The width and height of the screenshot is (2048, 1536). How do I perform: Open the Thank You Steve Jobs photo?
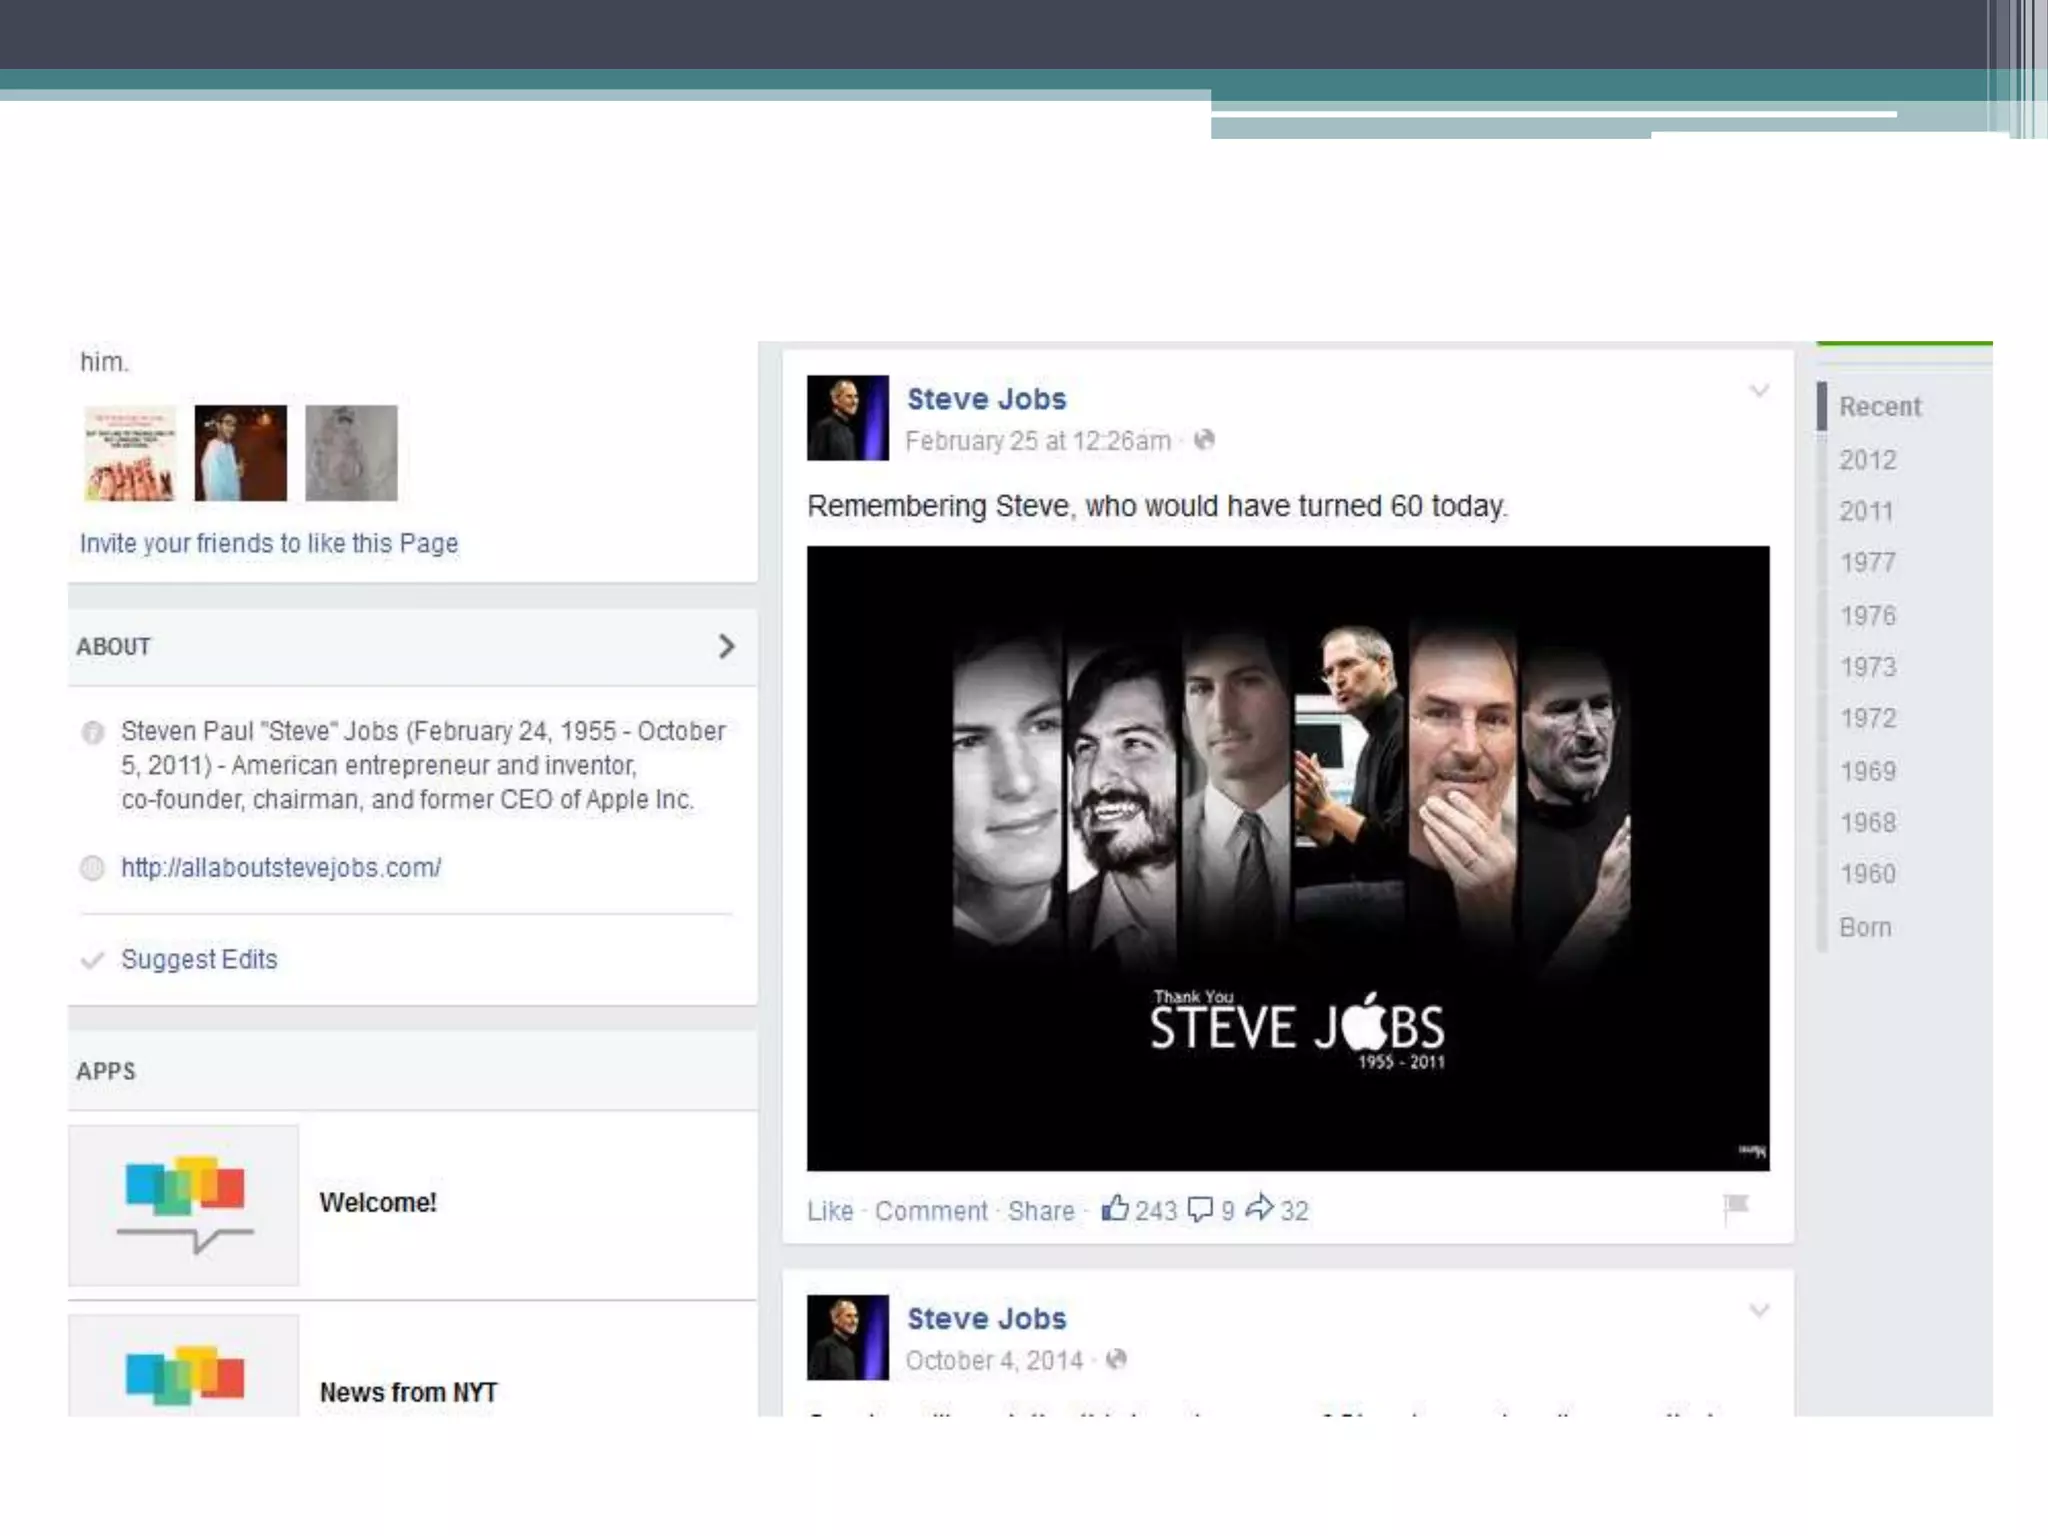click(1288, 858)
